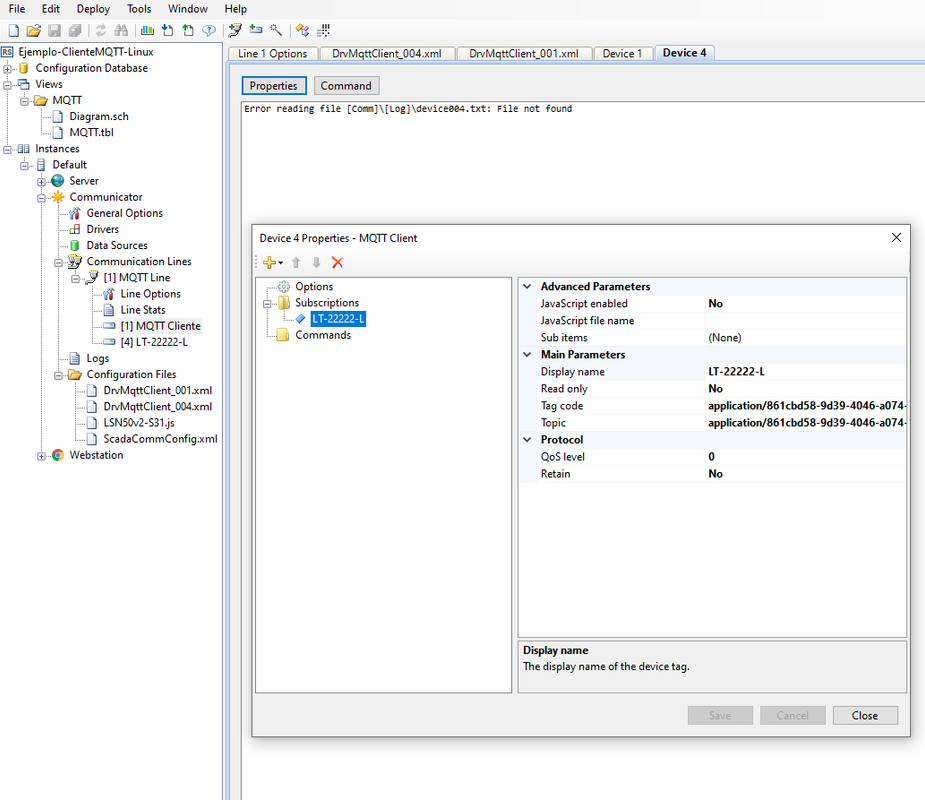Click the New Project toolbar icon
Screen dimensions: 925x800
(x=14, y=30)
